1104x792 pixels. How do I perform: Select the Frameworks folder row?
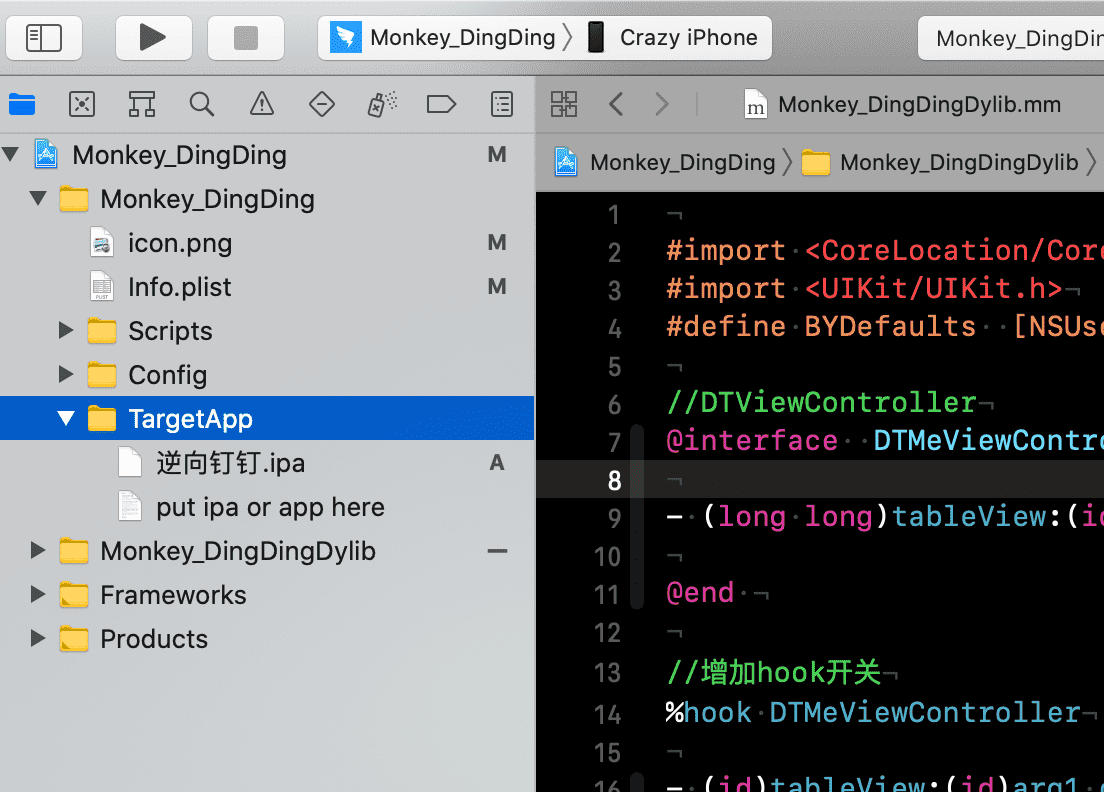[x=267, y=595]
